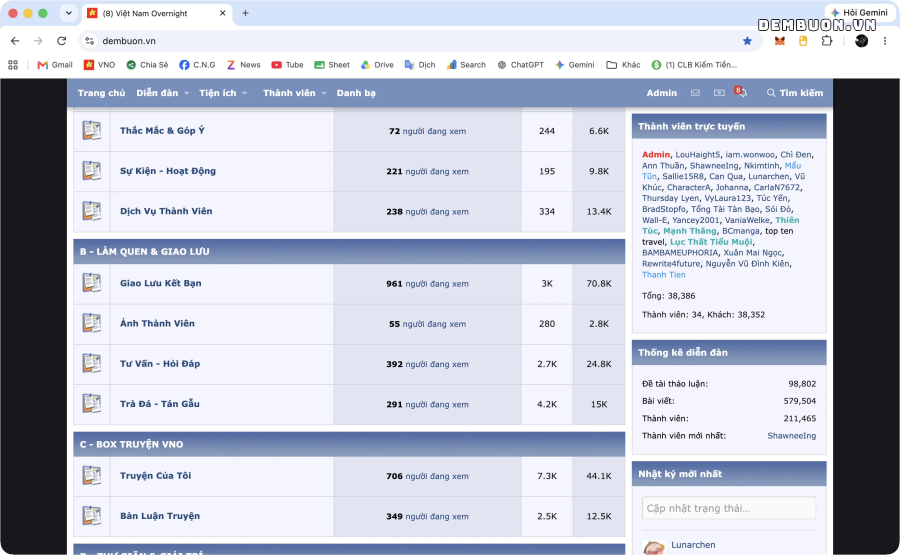Click the Tìm kiếm search button
Image resolution: width=900 pixels, height=555 pixels.
(x=795, y=93)
